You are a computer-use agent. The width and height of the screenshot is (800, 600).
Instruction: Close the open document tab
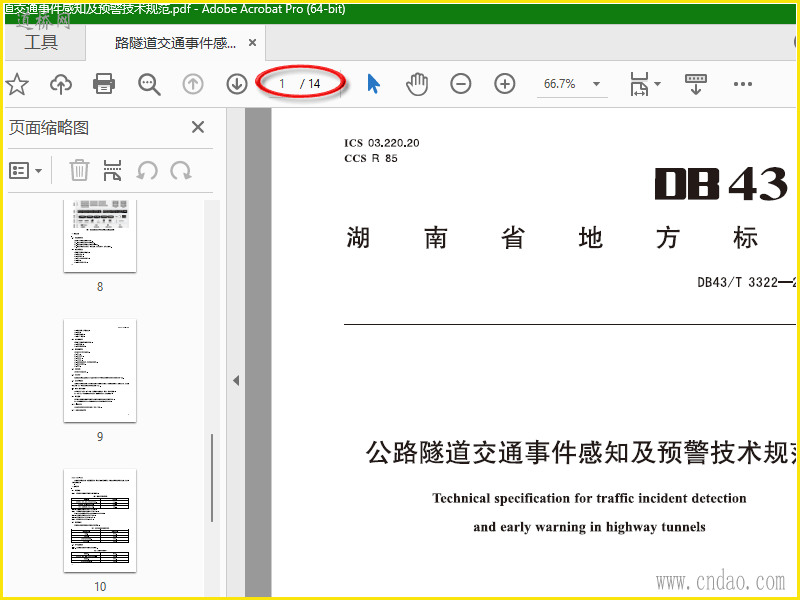coord(252,43)
